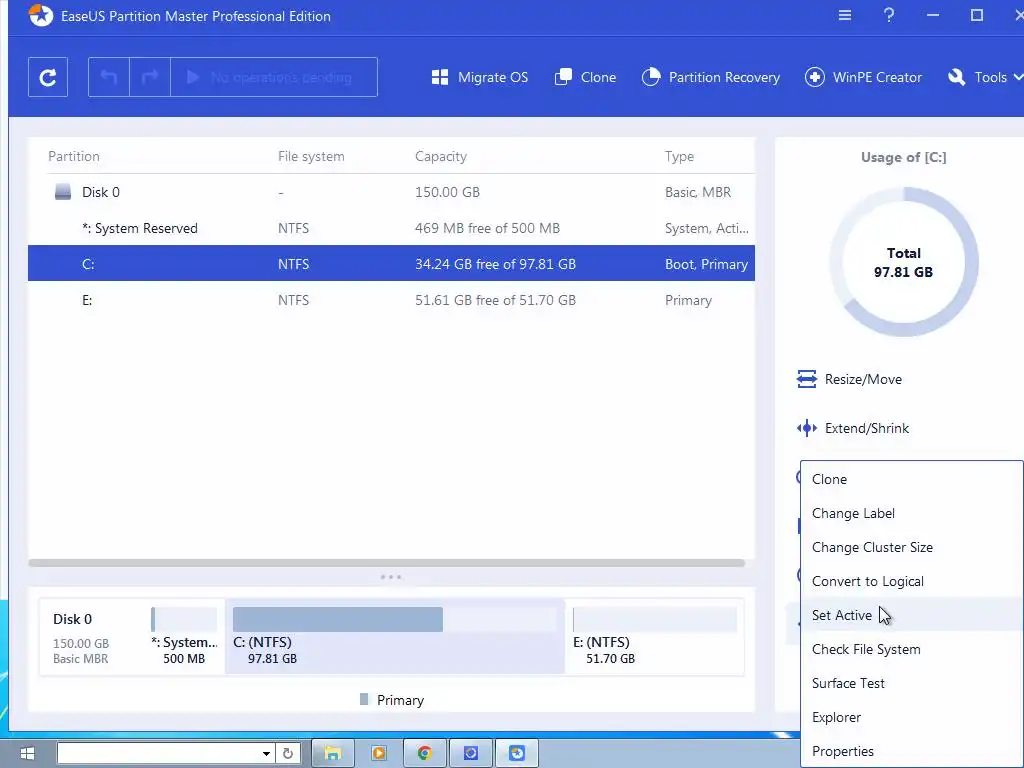Image resolution: width=1024 pixels, height=768 pixels.
Task: Click the Type column header
Action: point(679,156)
